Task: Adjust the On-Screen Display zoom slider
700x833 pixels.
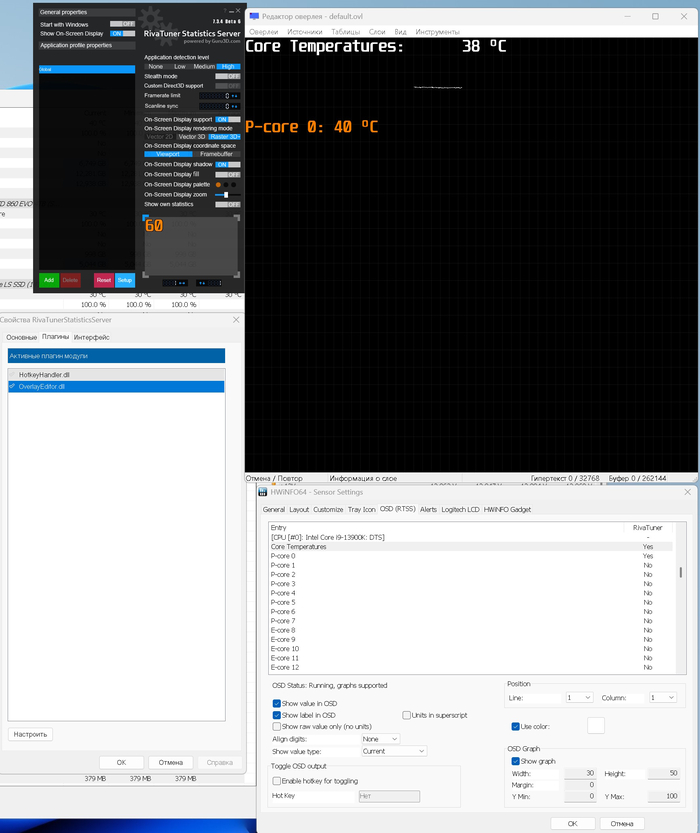Action: [x=227, y=194]
